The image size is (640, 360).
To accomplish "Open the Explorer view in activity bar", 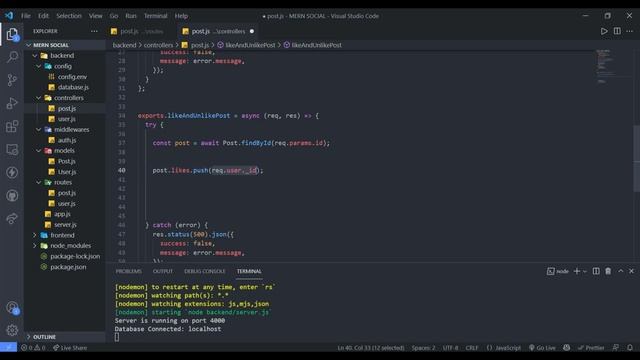I will coord(12,34).
